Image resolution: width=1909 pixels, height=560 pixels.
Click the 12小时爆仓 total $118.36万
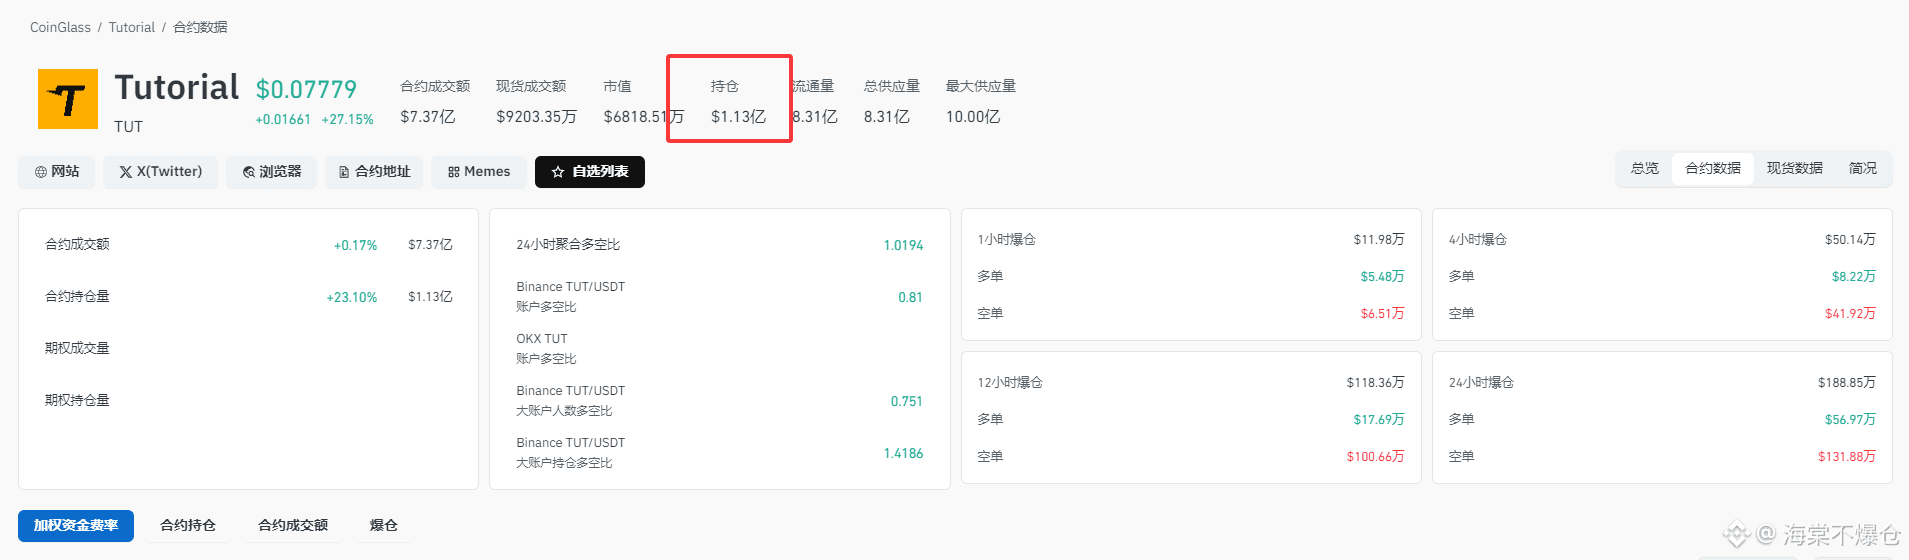(x=1375, y=382)
